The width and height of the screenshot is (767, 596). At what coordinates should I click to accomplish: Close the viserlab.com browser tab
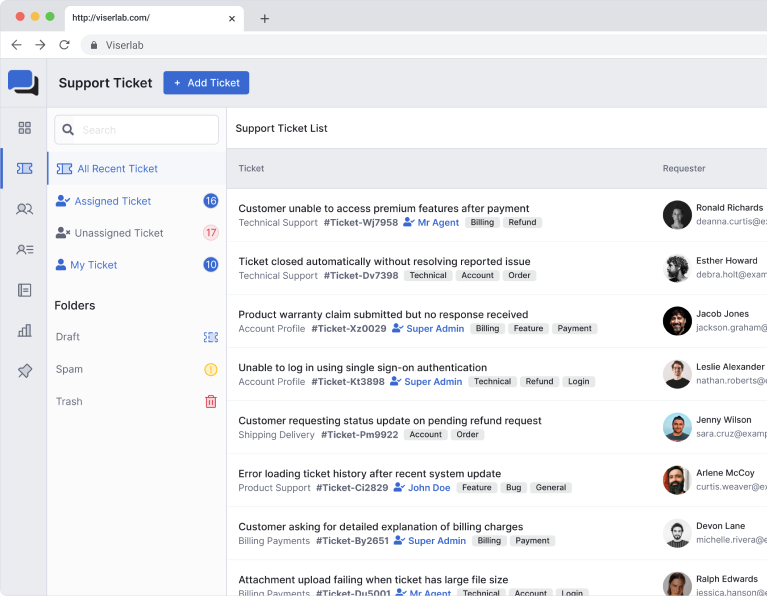pos(232,18)
